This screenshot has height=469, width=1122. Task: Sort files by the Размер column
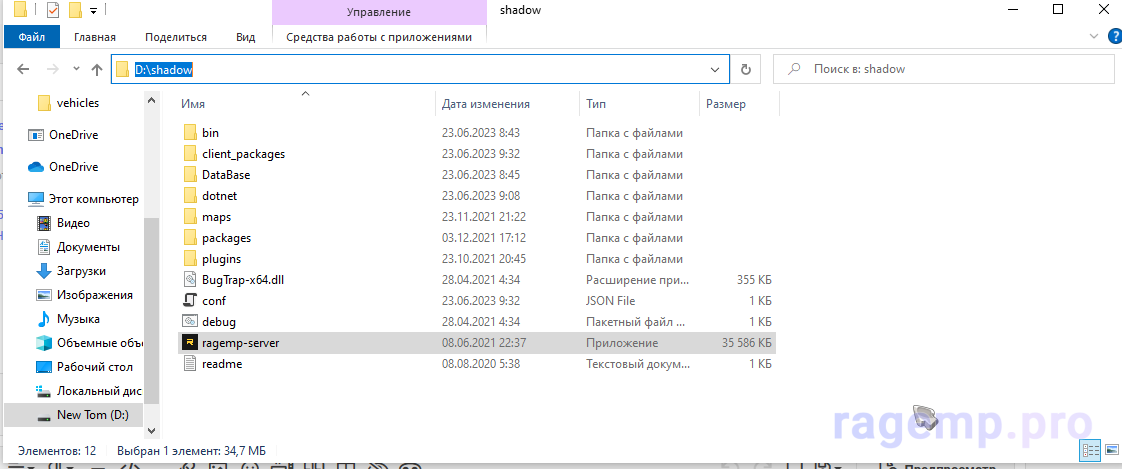pyautogui.click(x=725, y=104)
